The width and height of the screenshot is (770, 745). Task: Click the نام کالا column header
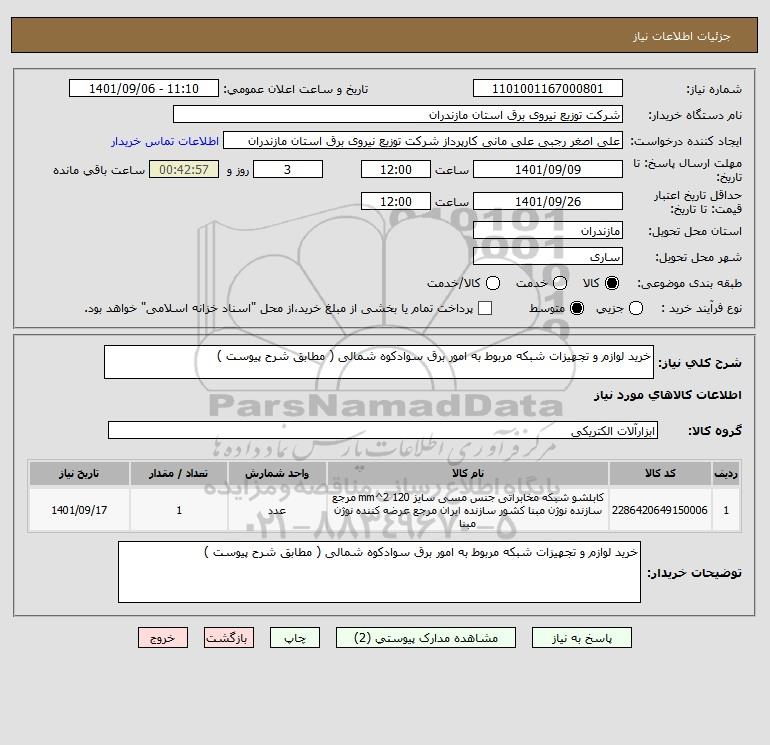[468, 473]
